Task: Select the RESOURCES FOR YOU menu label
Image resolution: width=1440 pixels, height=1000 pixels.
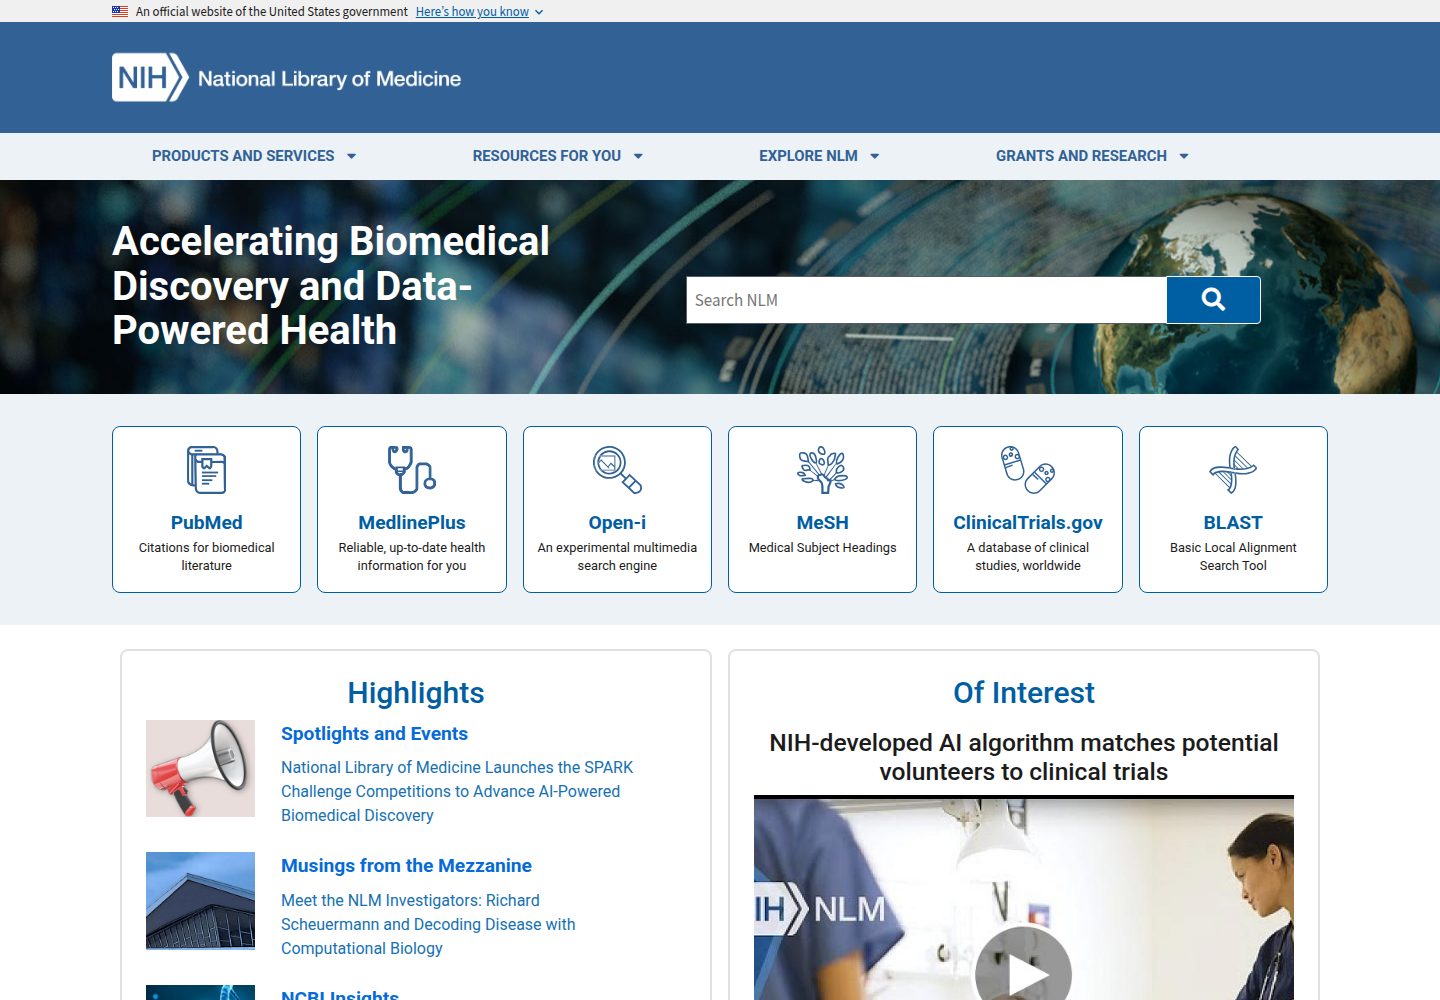Action: (x=547, y=156)
